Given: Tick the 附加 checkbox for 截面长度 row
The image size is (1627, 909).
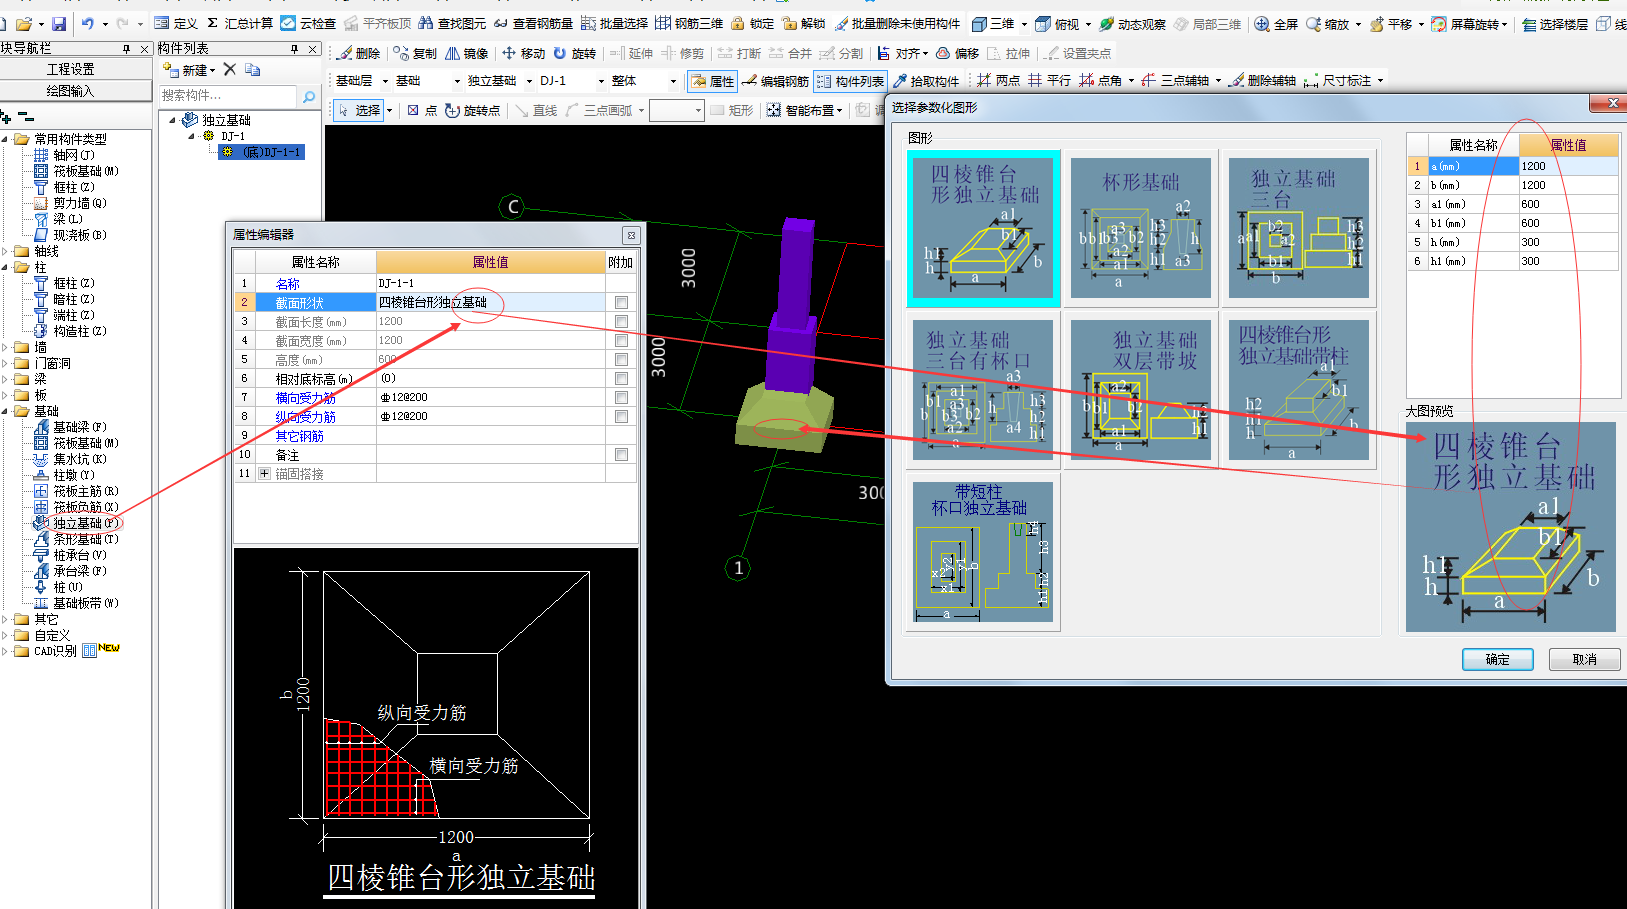Looking at the screenshot, I should [621, 321].
